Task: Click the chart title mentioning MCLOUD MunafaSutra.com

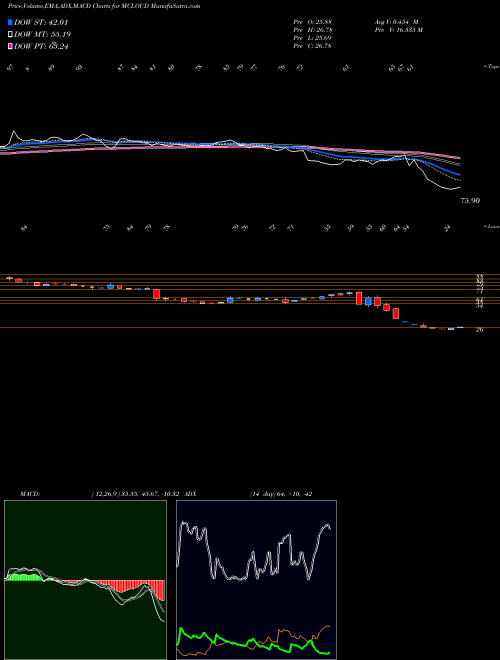Action: point(104,6)
